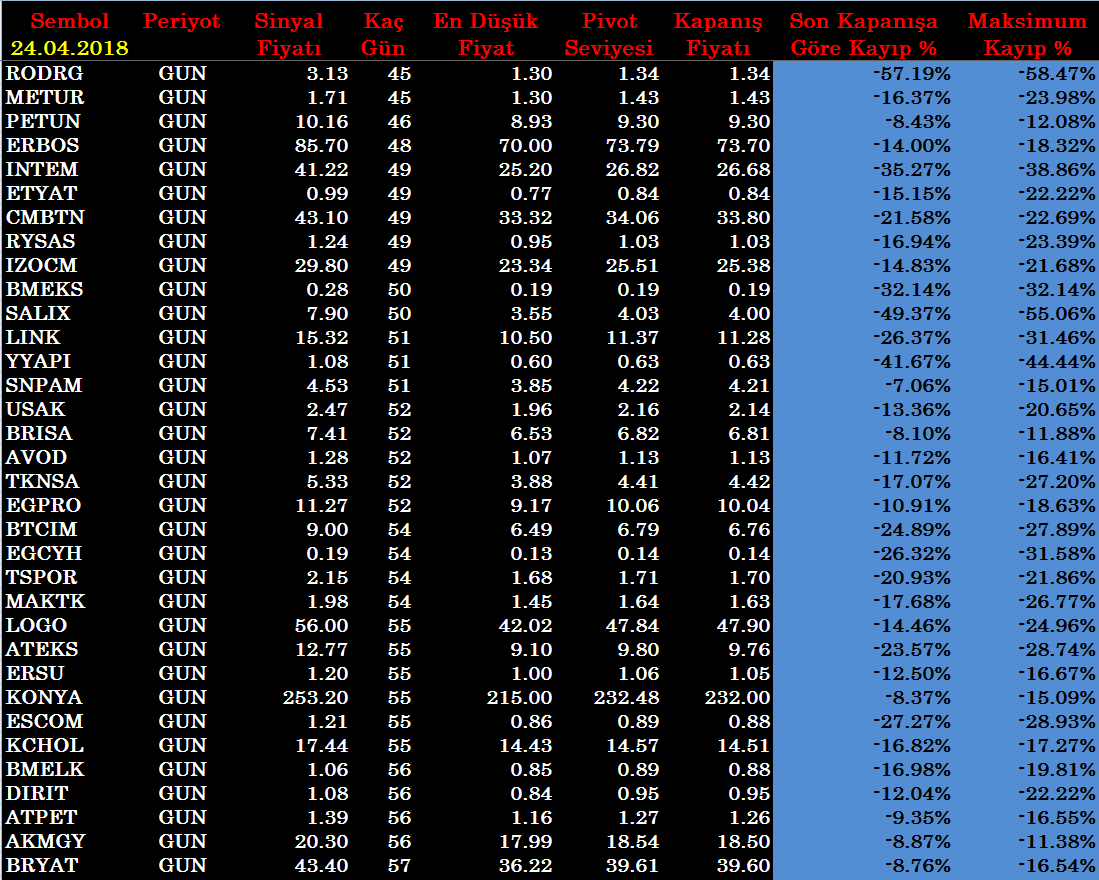Click YYAPI maximum loss -44.44%
The image size is (1099, 880).
(1057, 362)
